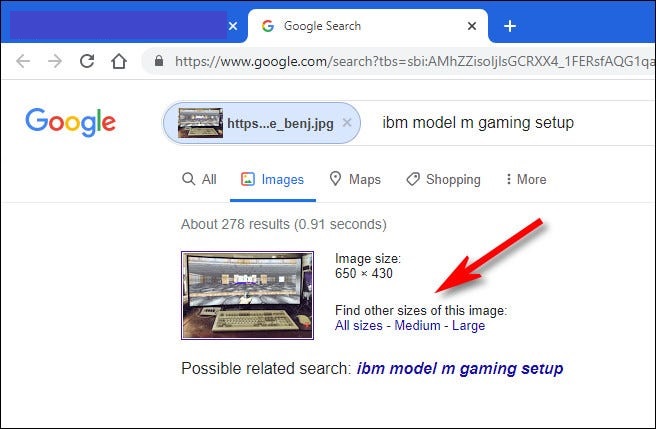Image resolution: width=656 pixels, height=429 pixels.
Task: Click the All sizes link
Action: pos(359,326)
